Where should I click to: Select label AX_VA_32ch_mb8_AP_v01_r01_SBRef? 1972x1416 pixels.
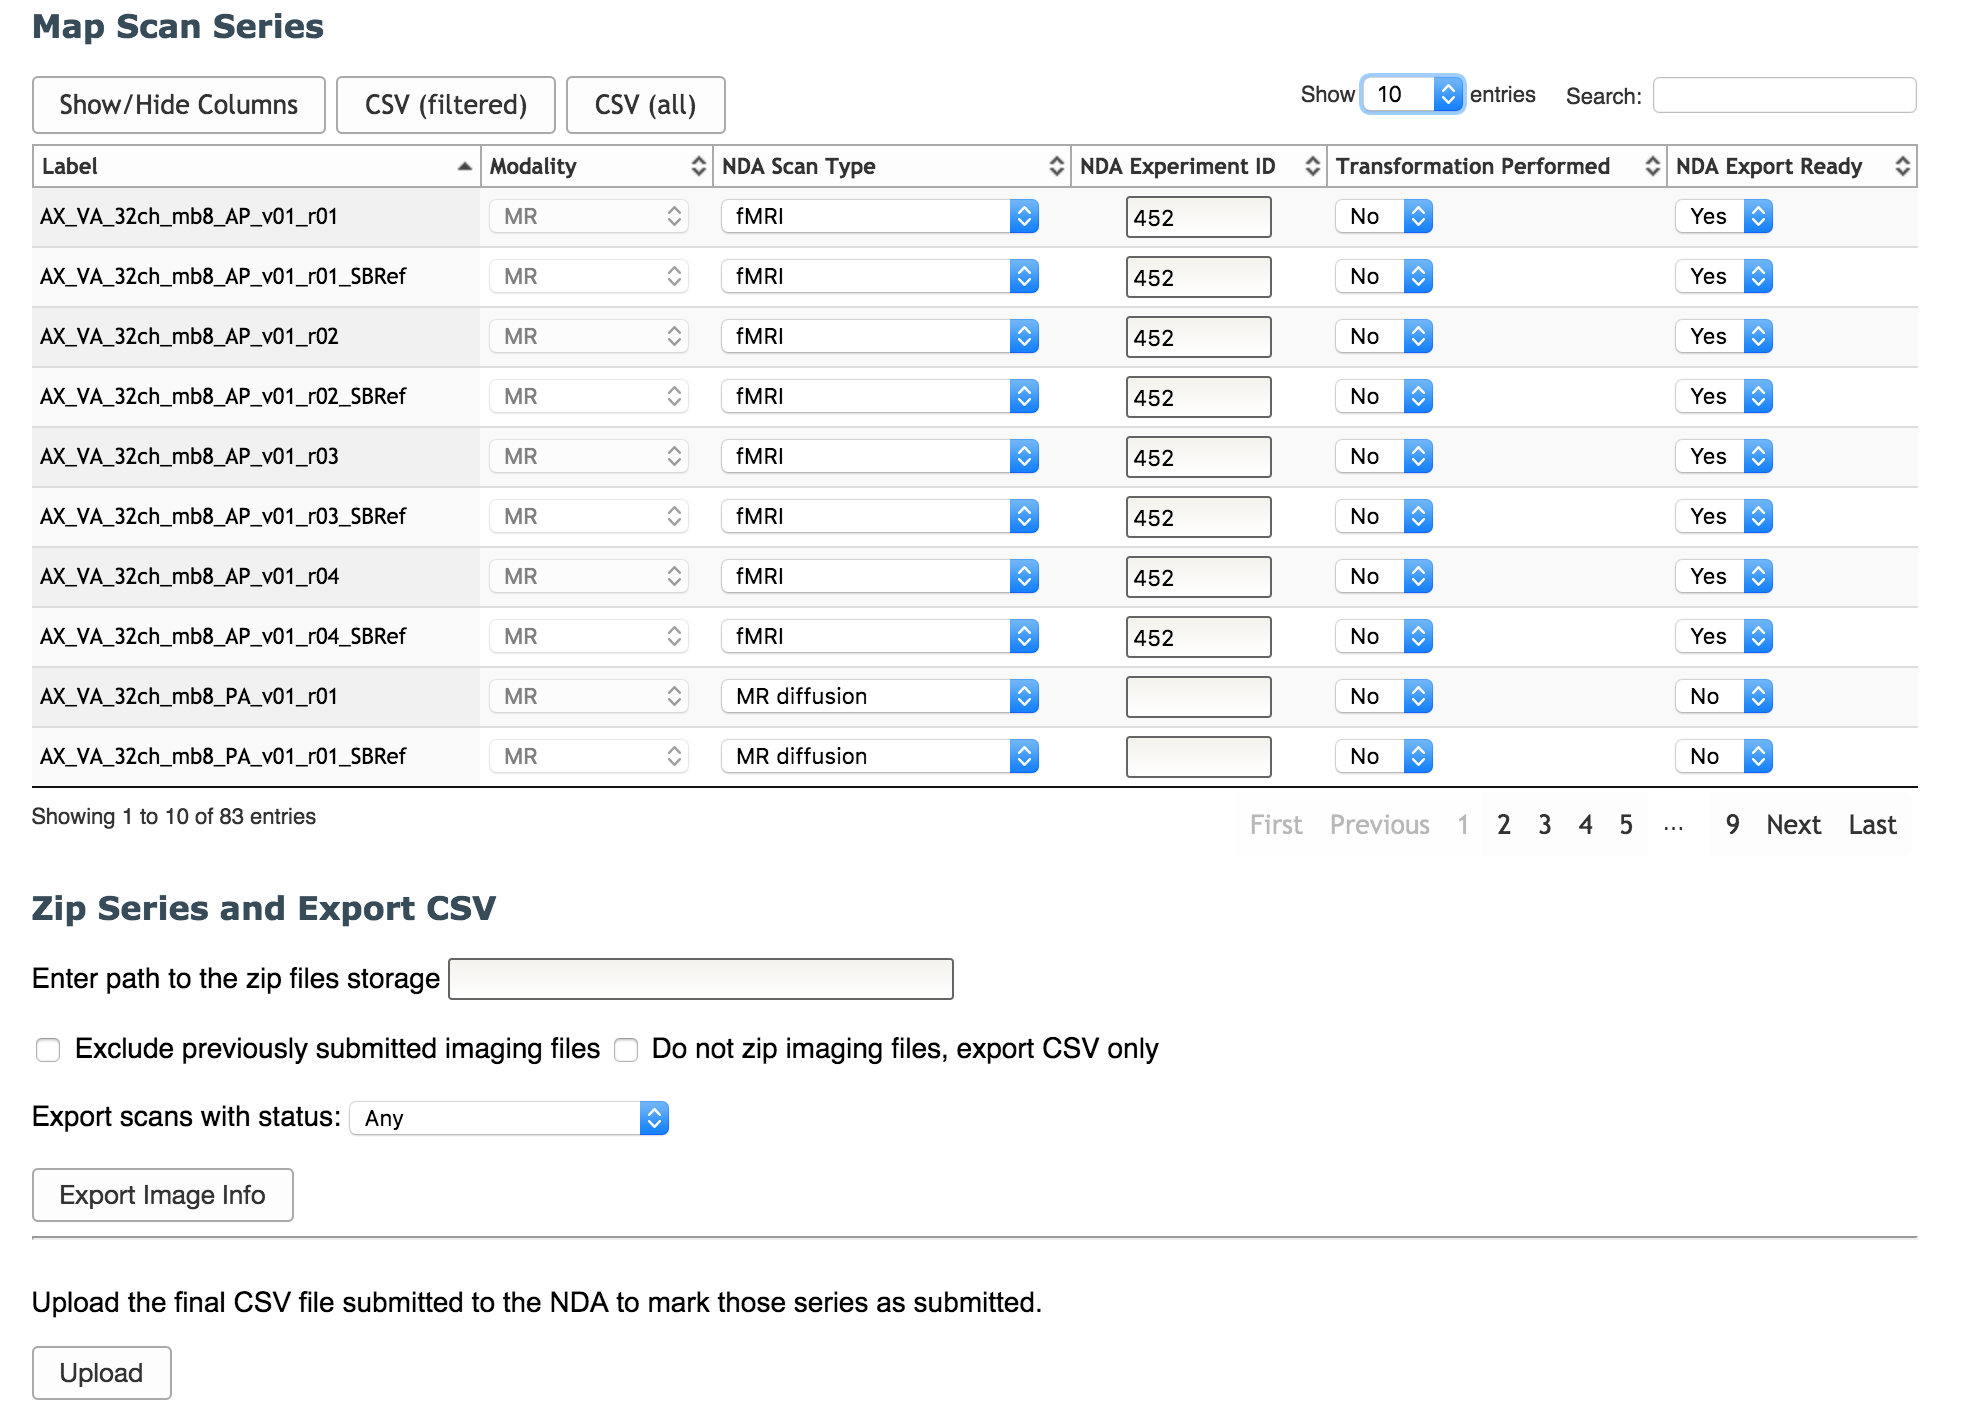[223, 276]
